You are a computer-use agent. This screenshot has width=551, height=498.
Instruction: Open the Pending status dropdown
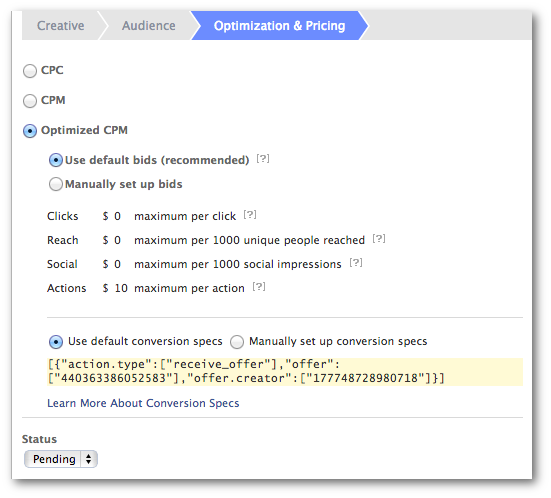[x=61, y=459]
